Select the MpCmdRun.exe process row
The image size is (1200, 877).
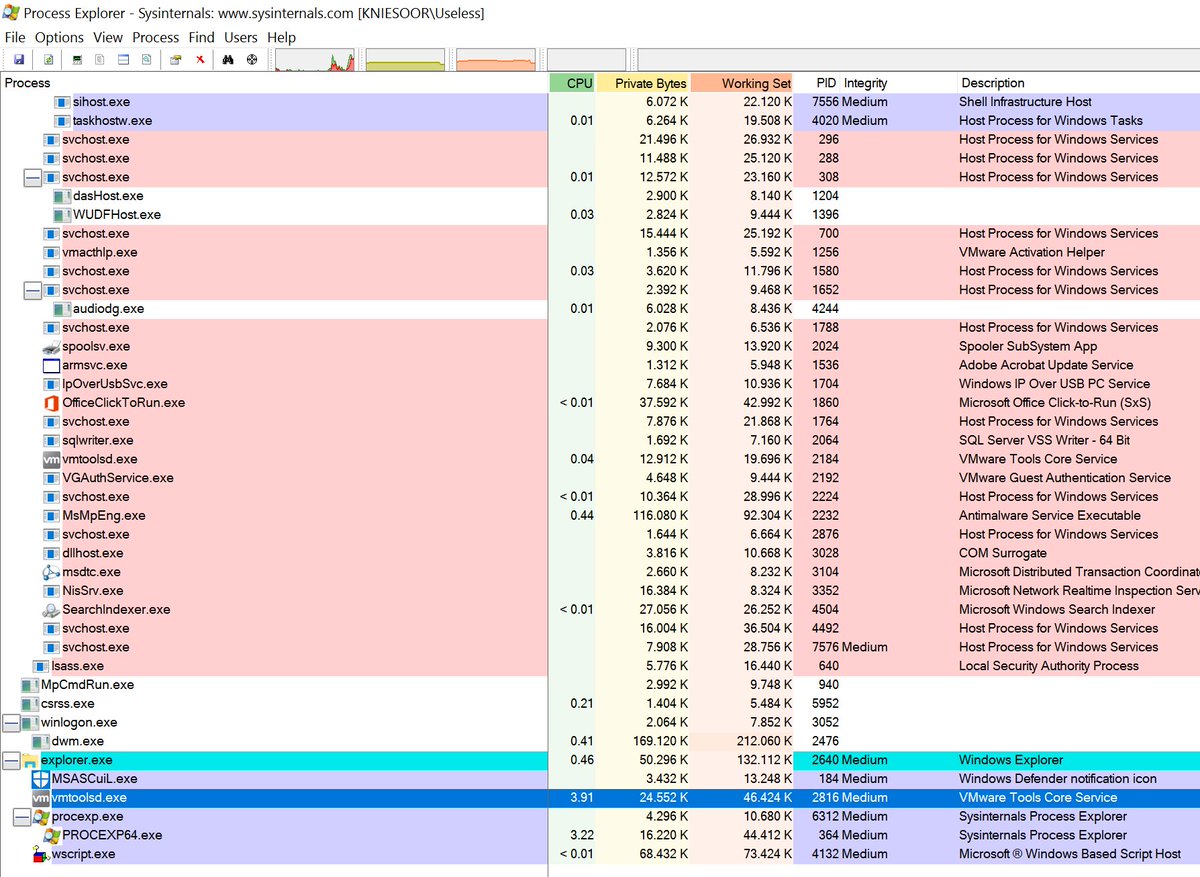pyautogui.click(x=600, y=685)
